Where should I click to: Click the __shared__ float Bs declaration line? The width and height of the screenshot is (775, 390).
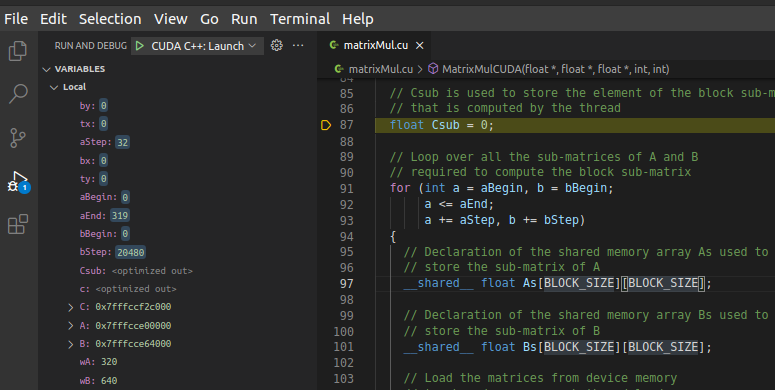[558, 347]
